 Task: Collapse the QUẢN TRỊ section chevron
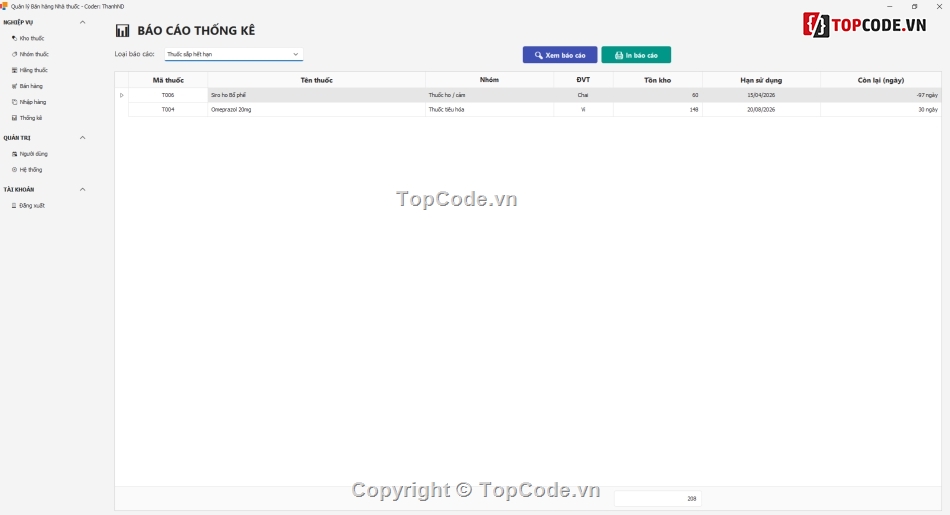[83, 138]
